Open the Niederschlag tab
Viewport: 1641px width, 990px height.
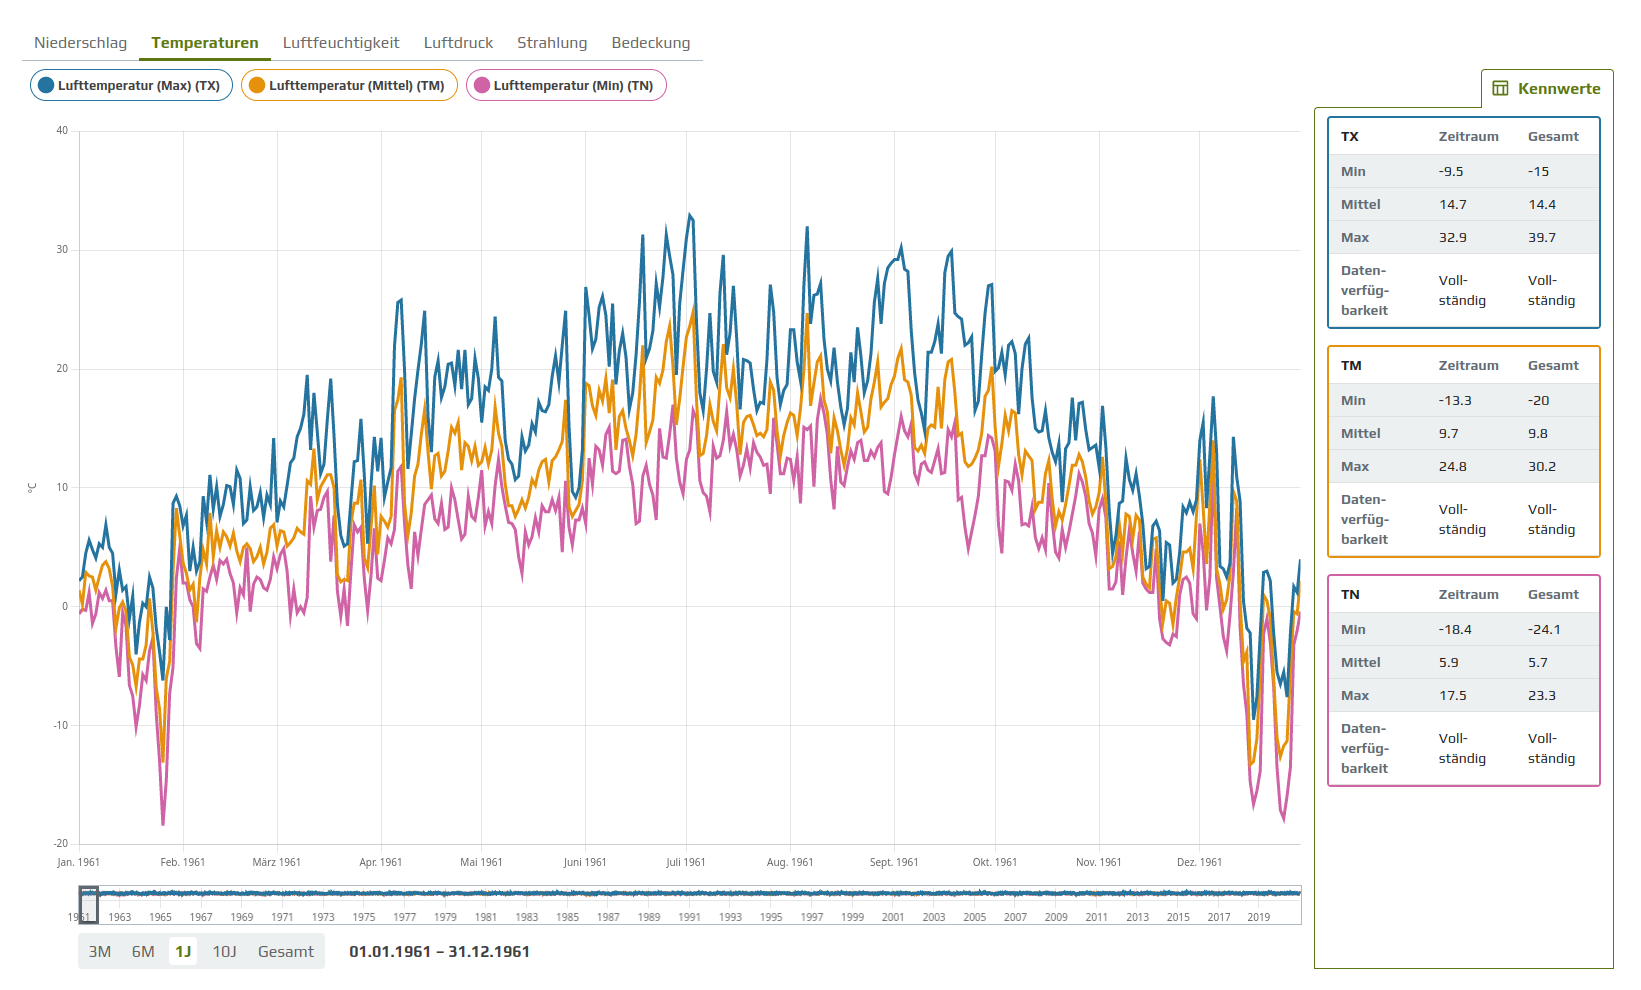coord(80,43)
